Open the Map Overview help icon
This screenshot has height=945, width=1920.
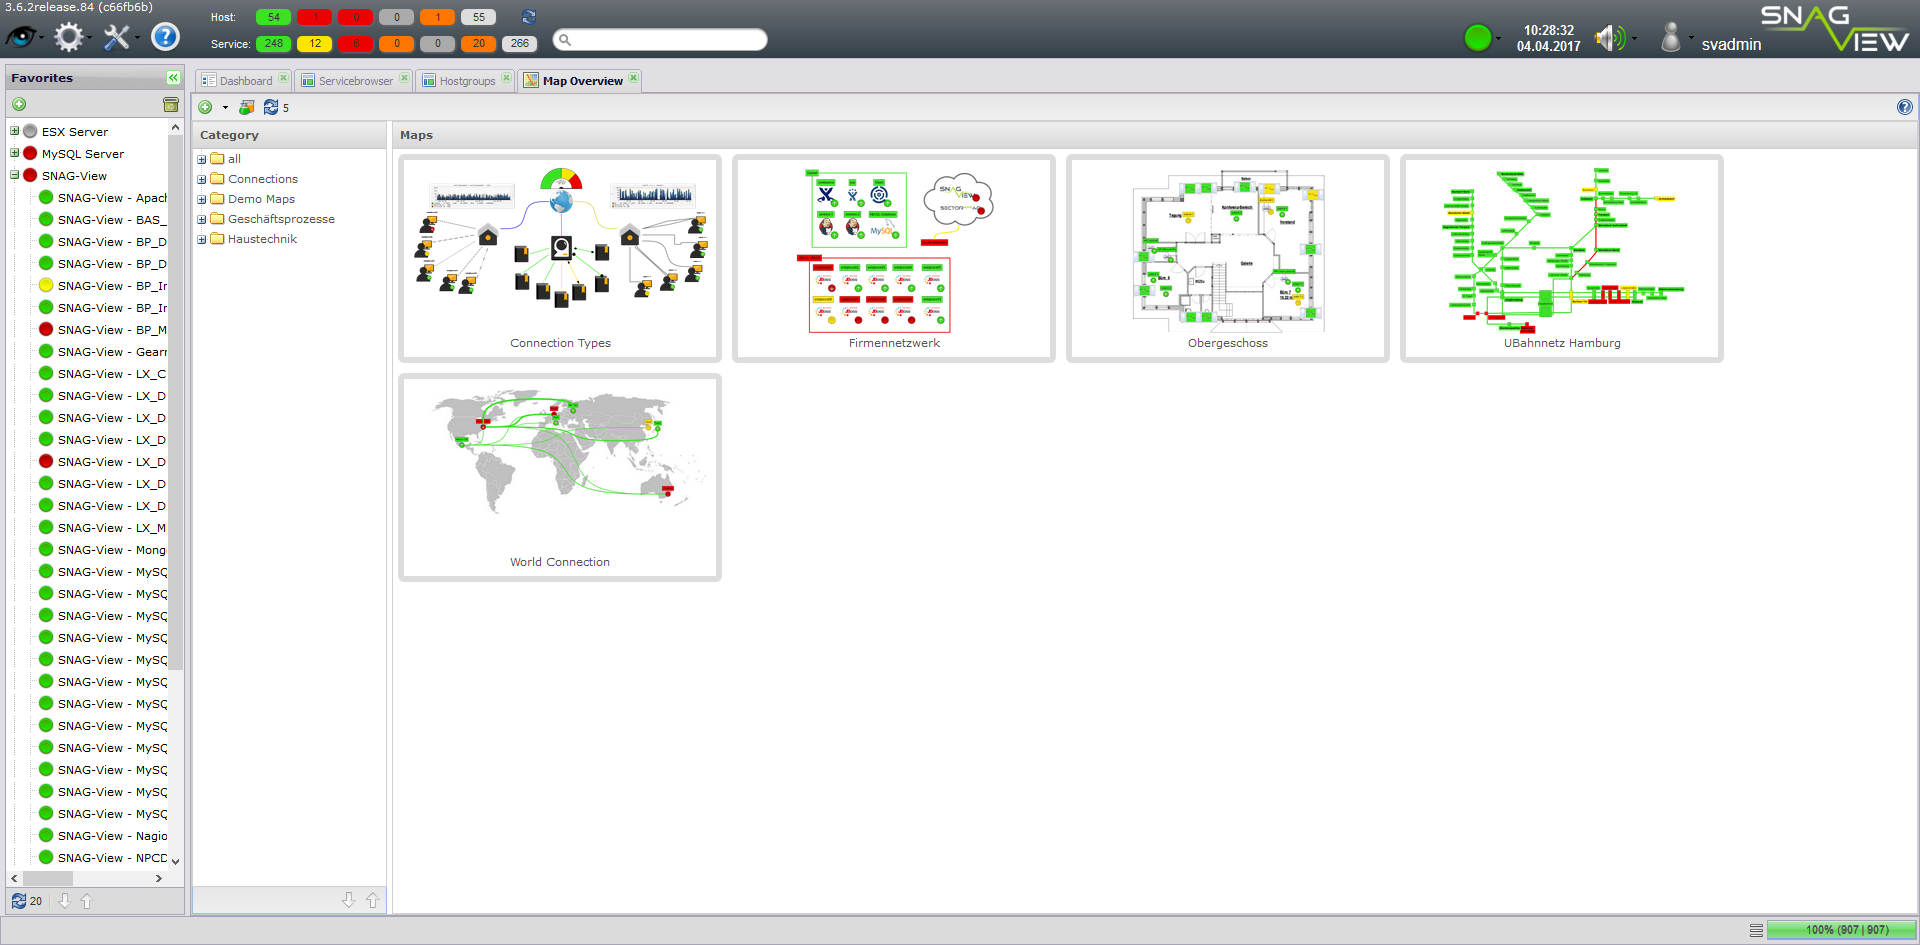[x=1905, y=107]
